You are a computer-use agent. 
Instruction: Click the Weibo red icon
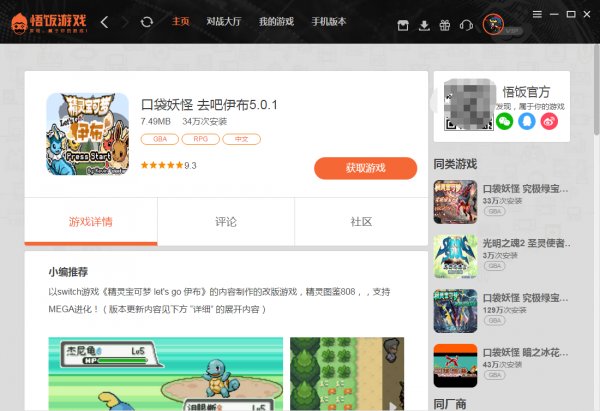(x=549, y=122)
